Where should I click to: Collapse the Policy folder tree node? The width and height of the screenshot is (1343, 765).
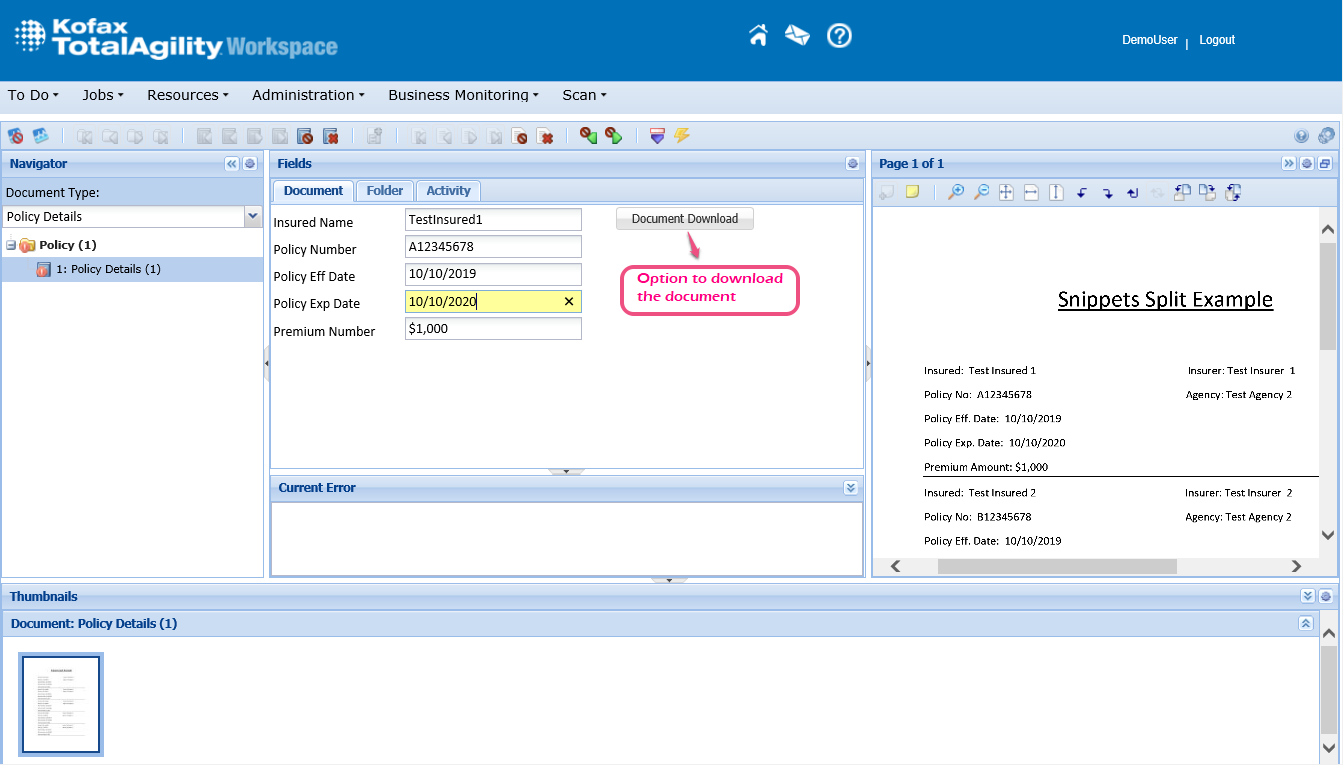pos(10,245)
